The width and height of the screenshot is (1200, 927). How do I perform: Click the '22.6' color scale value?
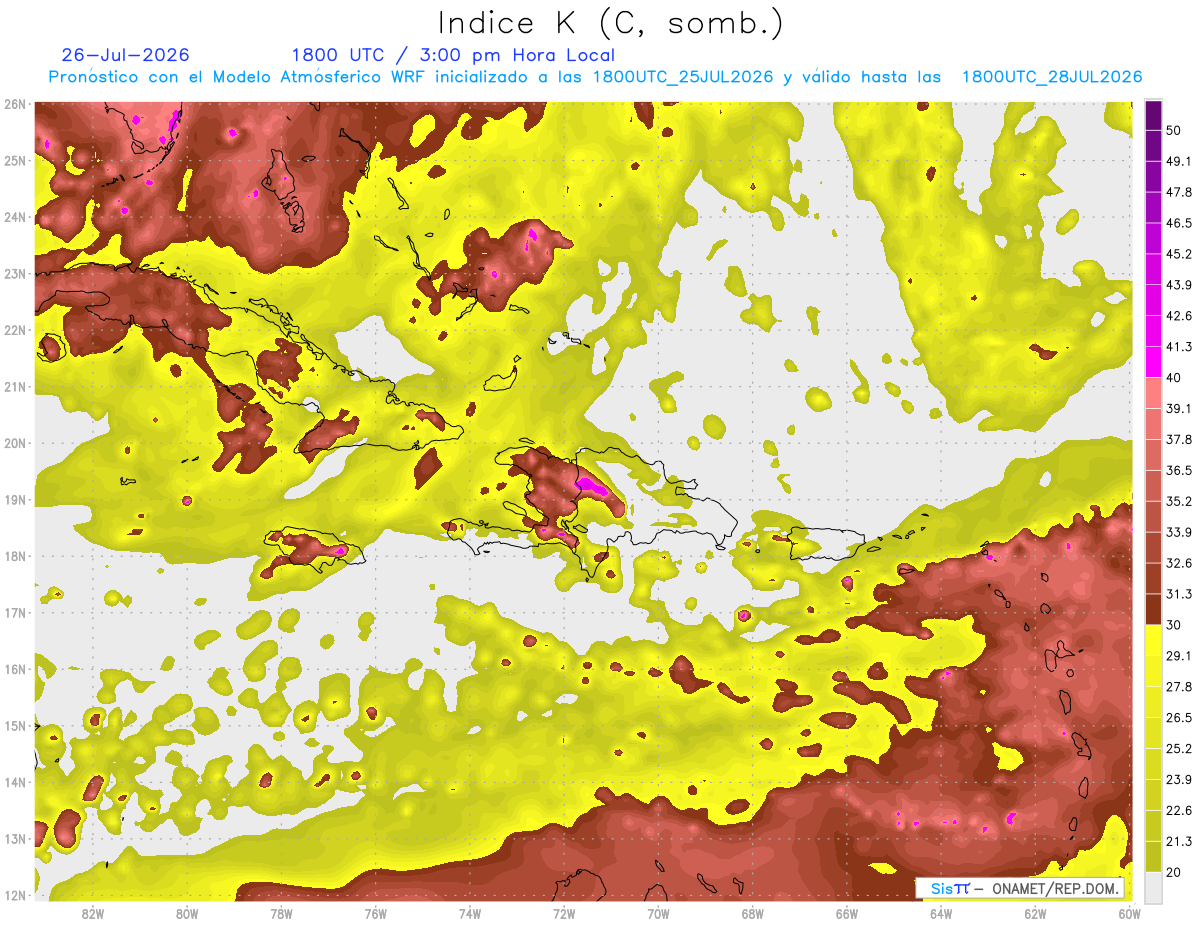pyautogui.click(x=1178, y=810)
